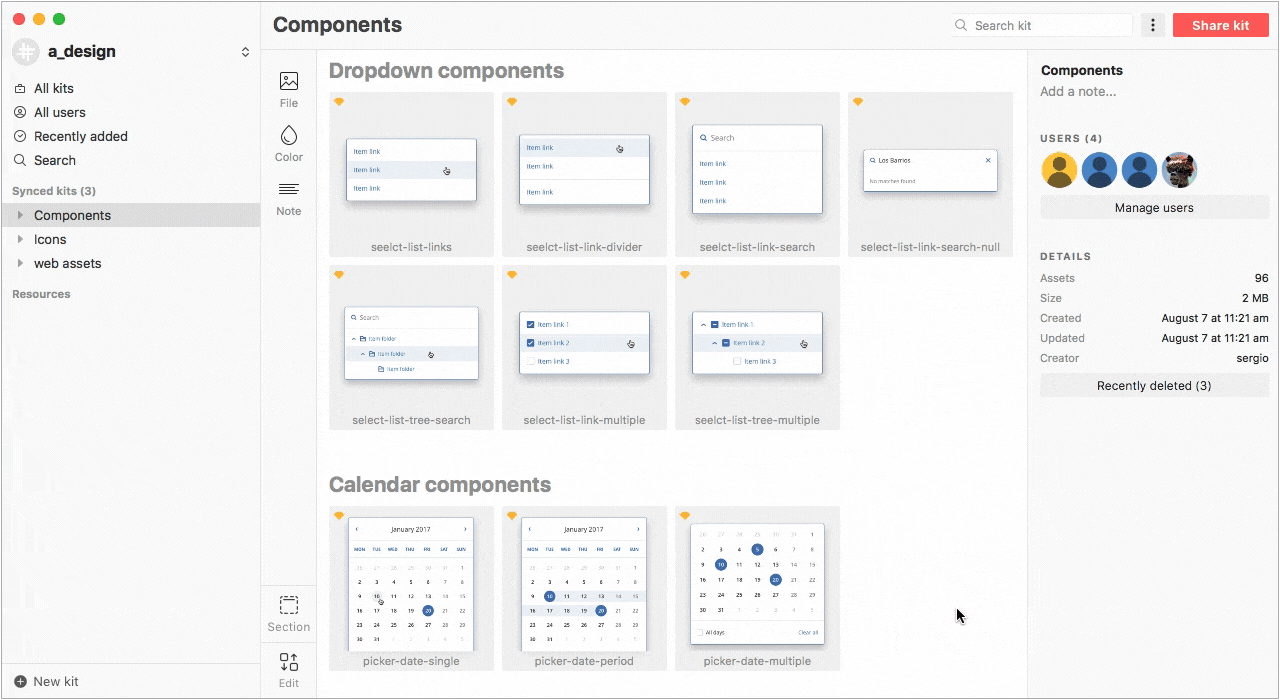Open Recently added in sidebar
This screenshot has height=700, width=1280.
tap(80, 136)
